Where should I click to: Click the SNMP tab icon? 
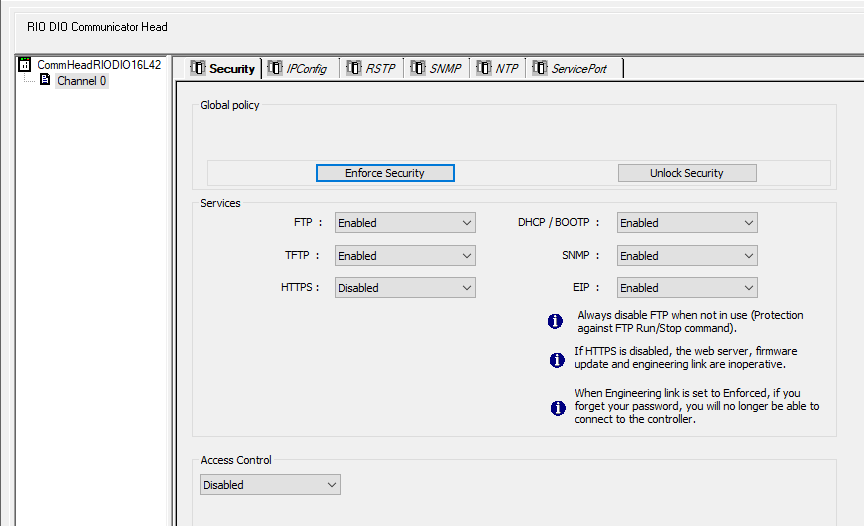[x=418, y=68]
